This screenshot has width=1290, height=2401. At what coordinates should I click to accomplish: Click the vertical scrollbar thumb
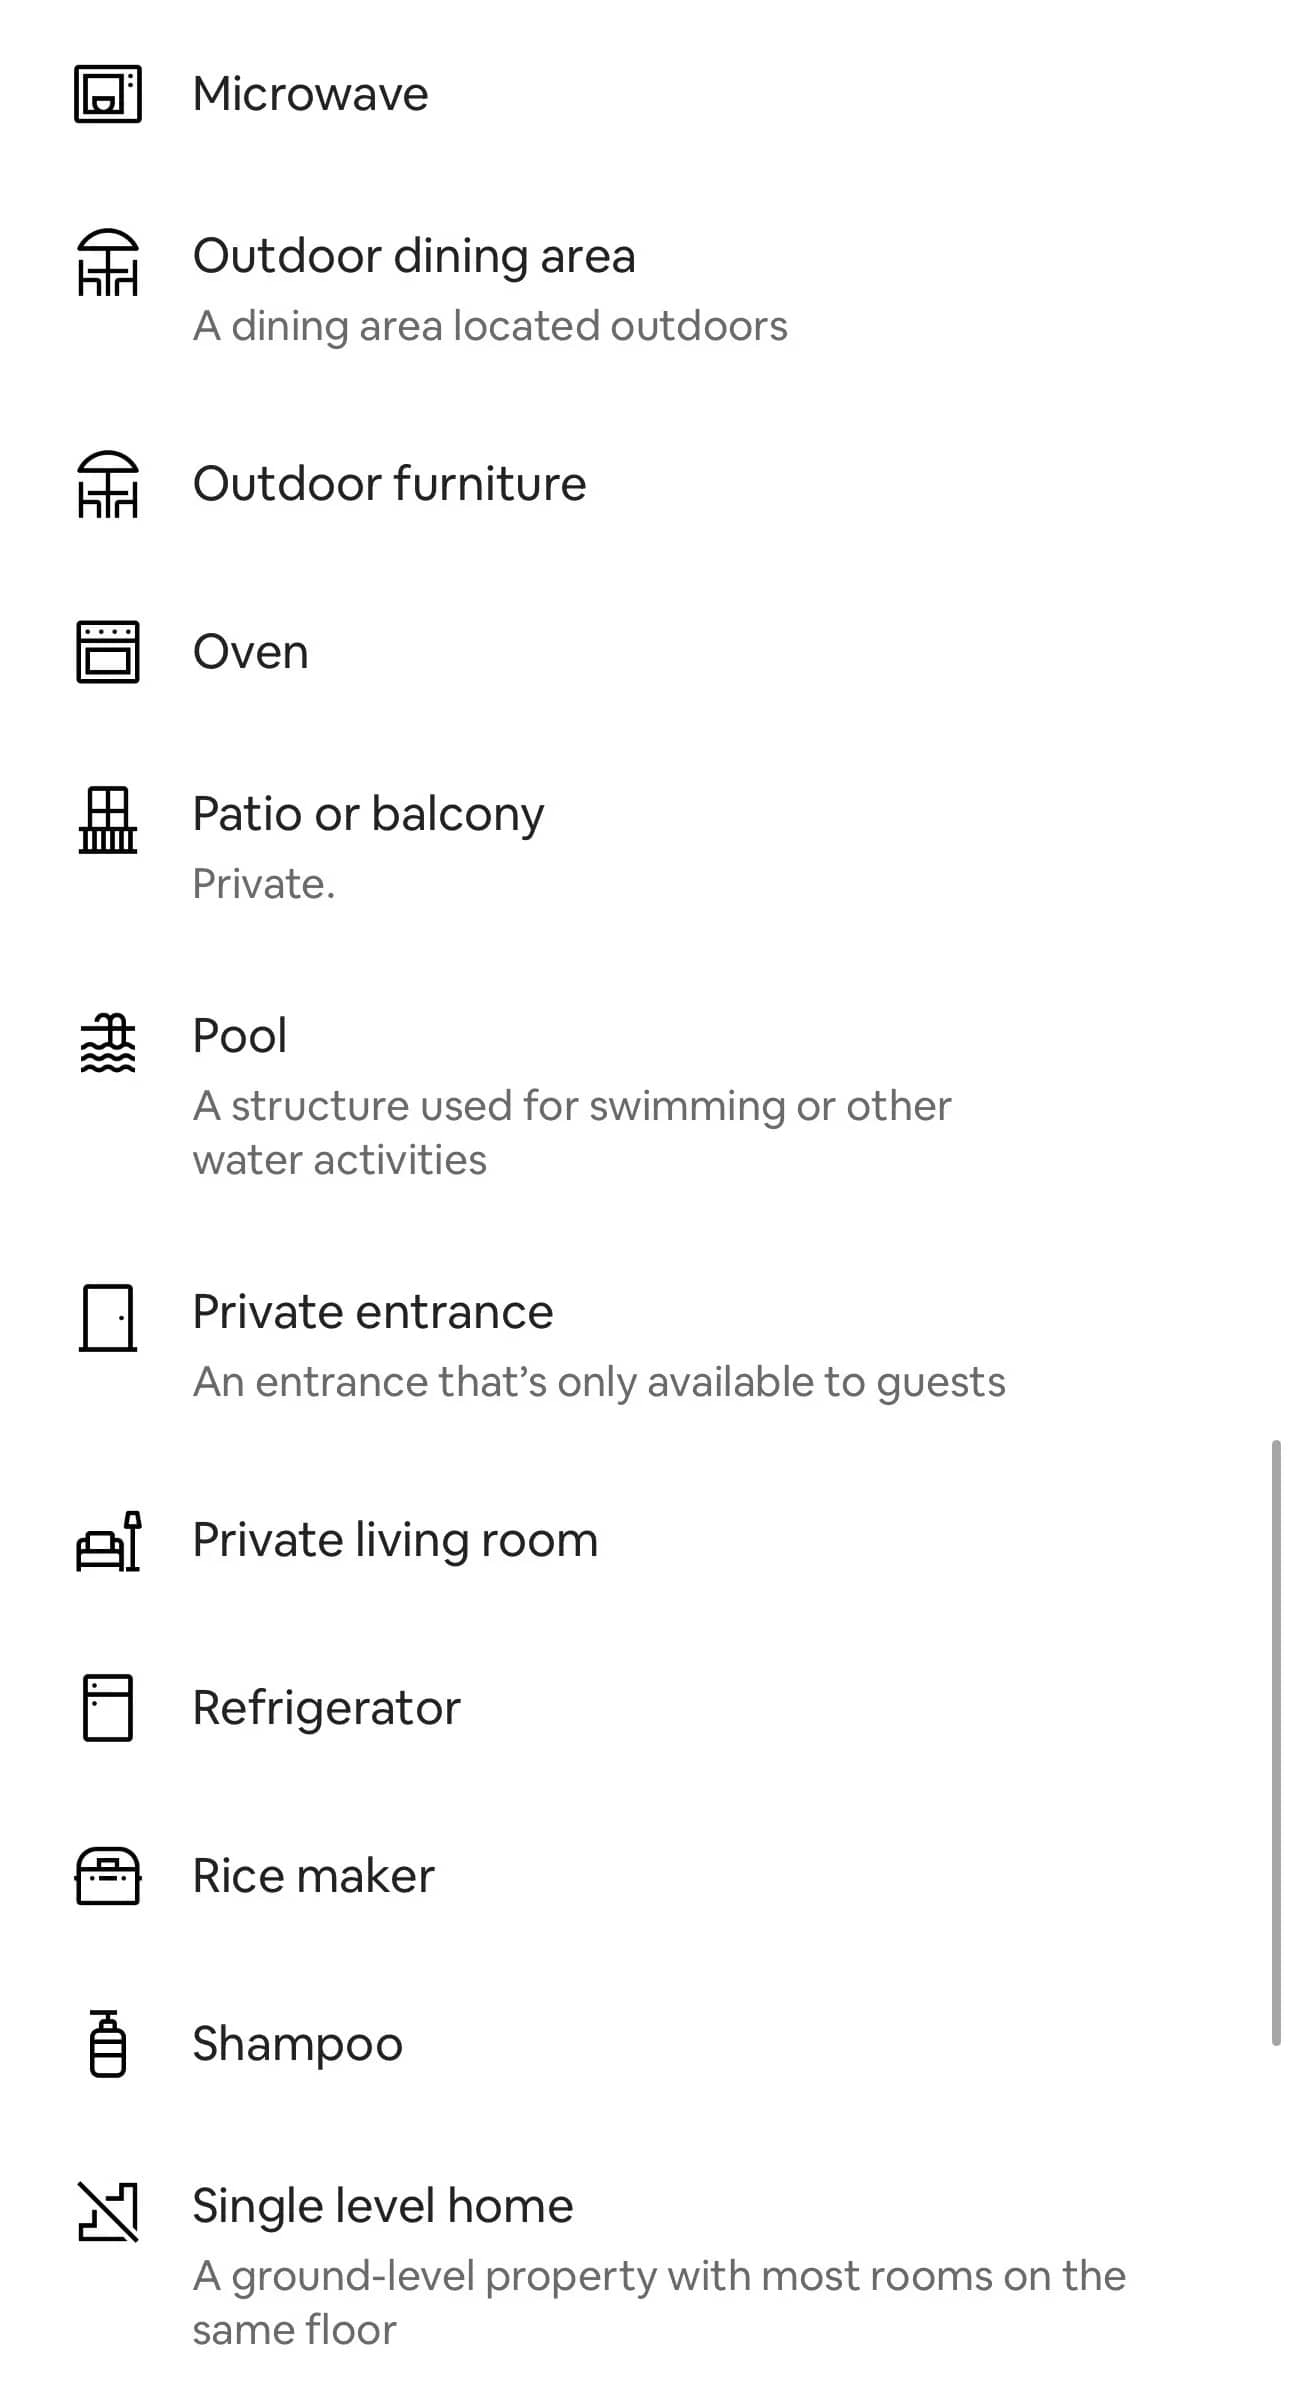(1276, 1742)
